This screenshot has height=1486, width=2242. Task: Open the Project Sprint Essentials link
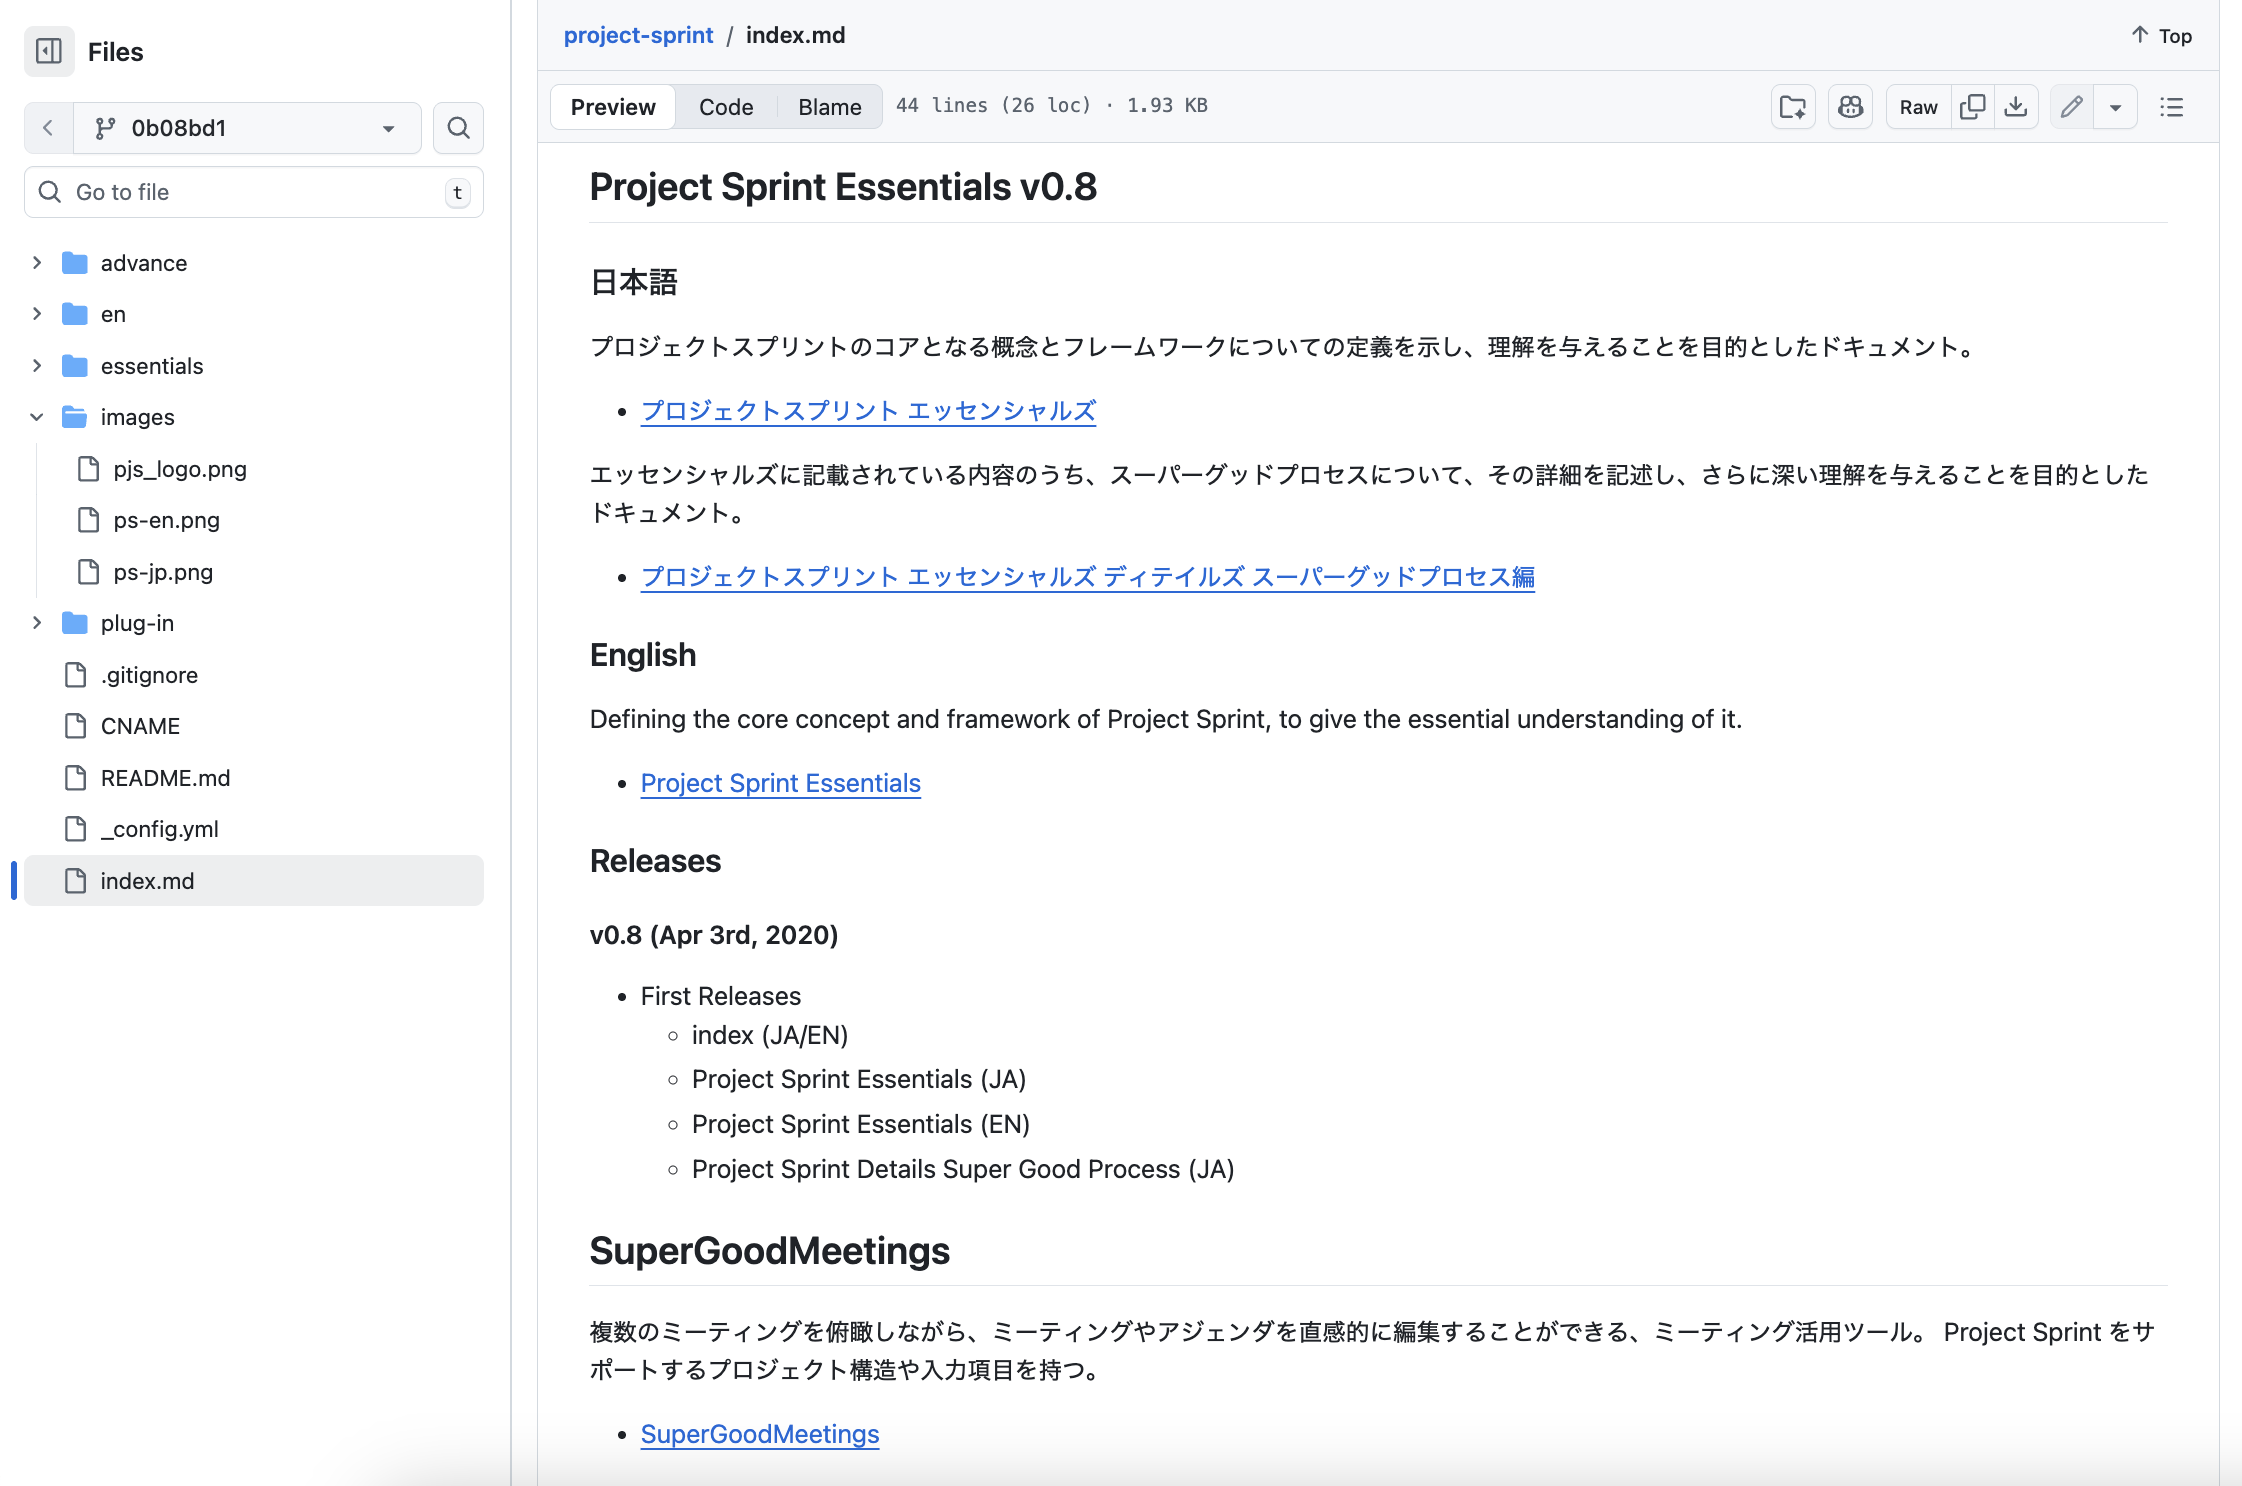tap(780, 783)
